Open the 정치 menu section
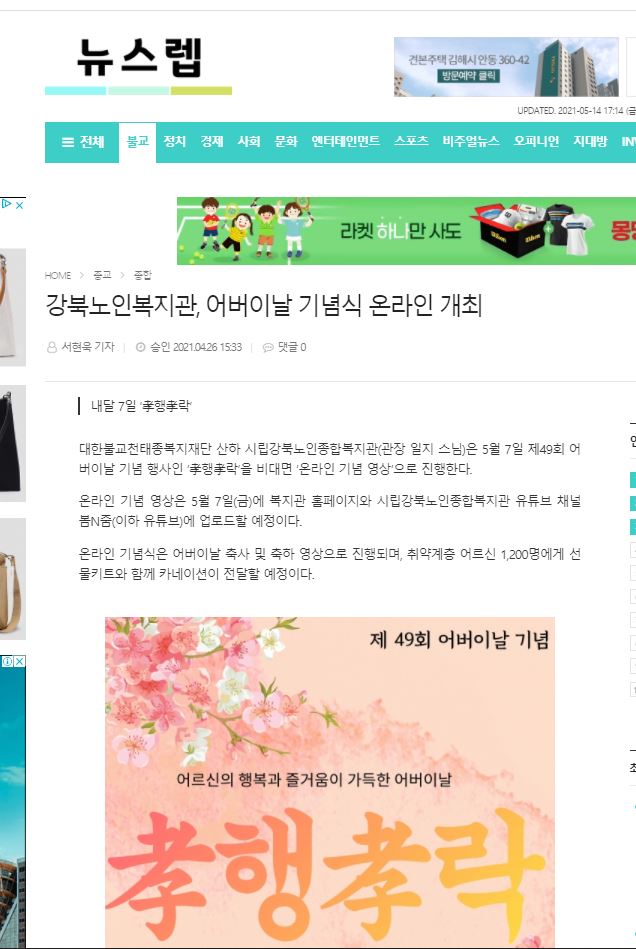The height and width of the screenshot is (949, 636). tap(174, 142)
